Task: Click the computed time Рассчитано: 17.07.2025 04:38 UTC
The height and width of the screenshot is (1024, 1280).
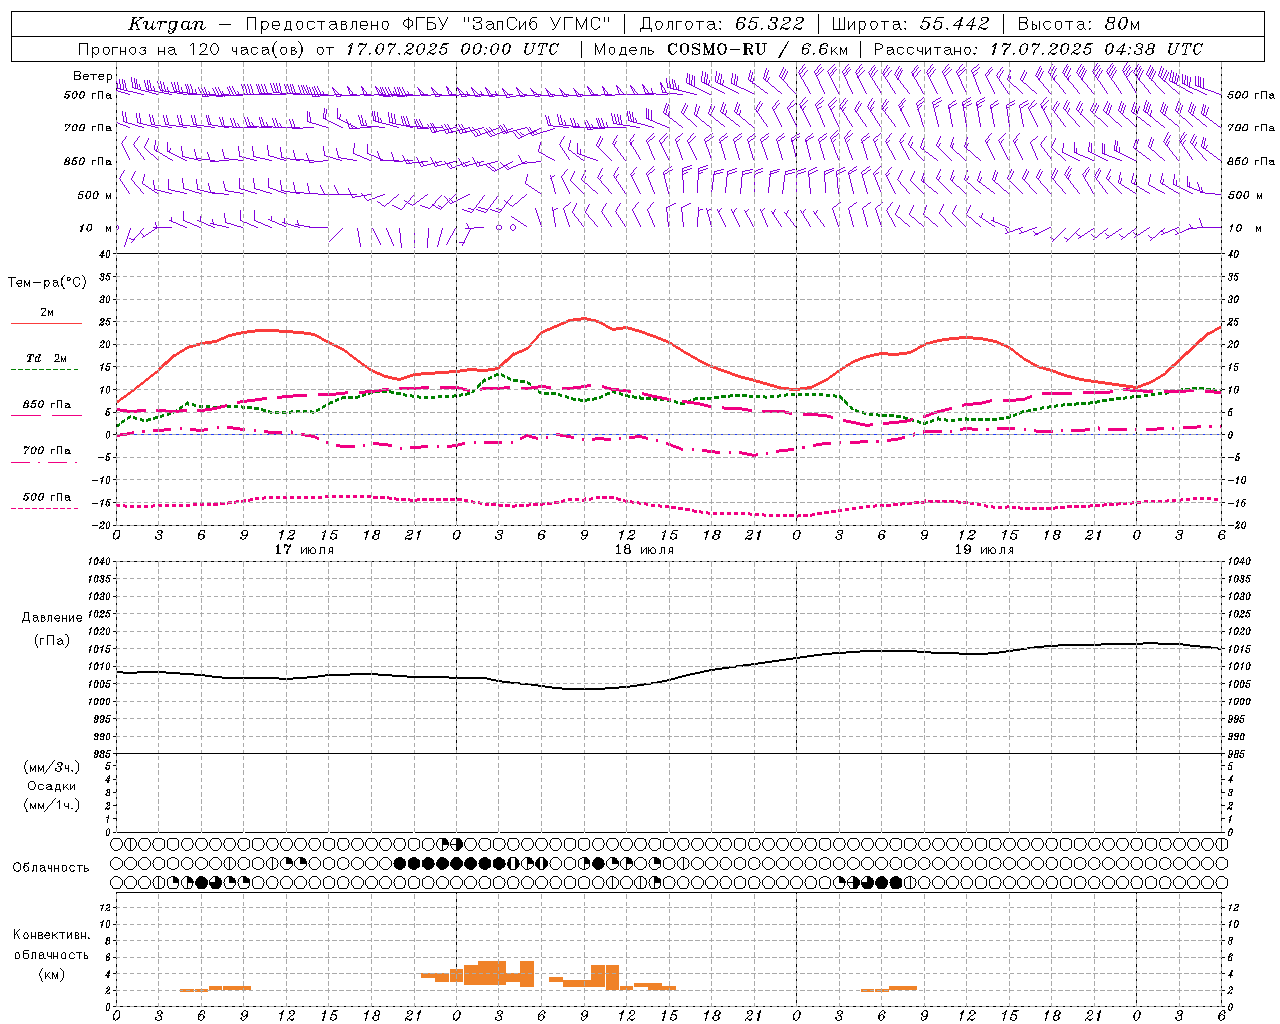Action: pos(1038,49)
